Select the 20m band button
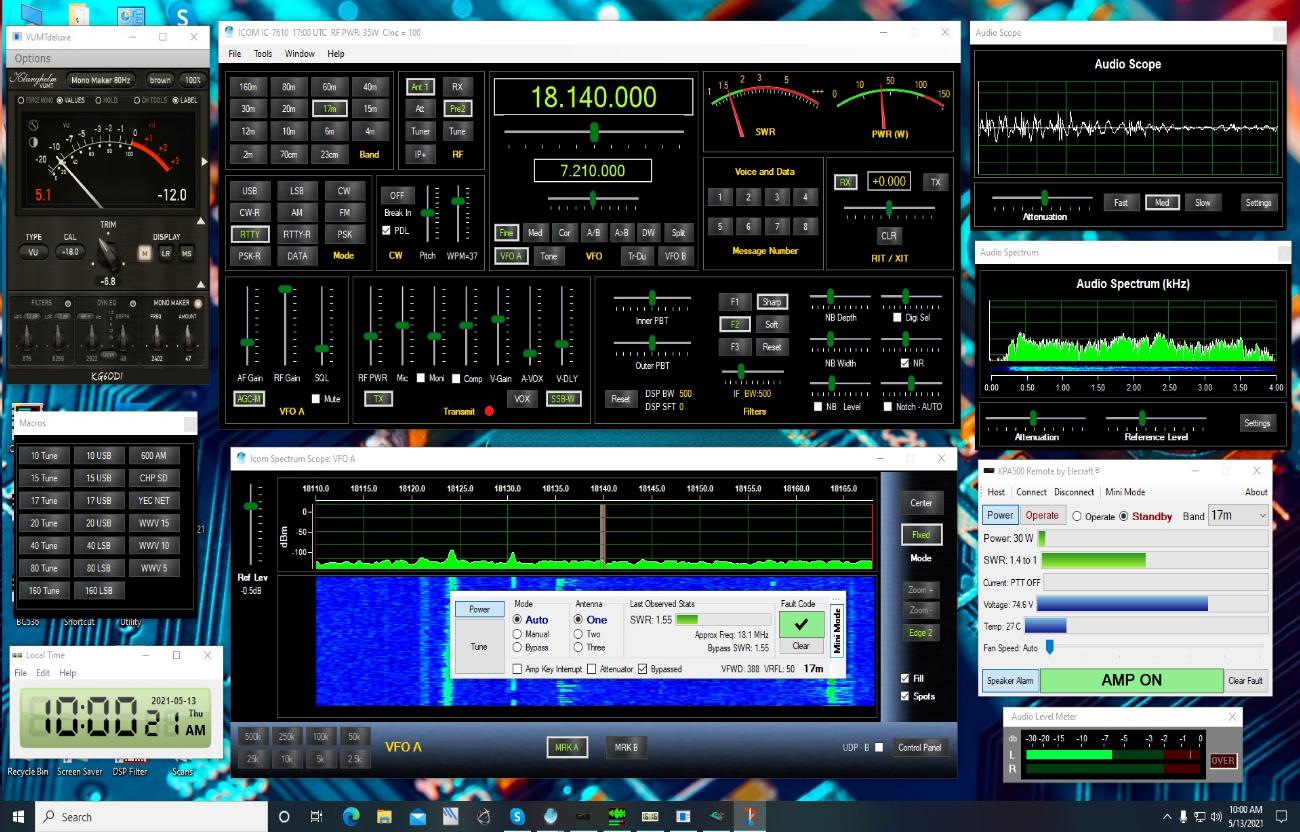 pyautogui.click(x=289, y=108)
